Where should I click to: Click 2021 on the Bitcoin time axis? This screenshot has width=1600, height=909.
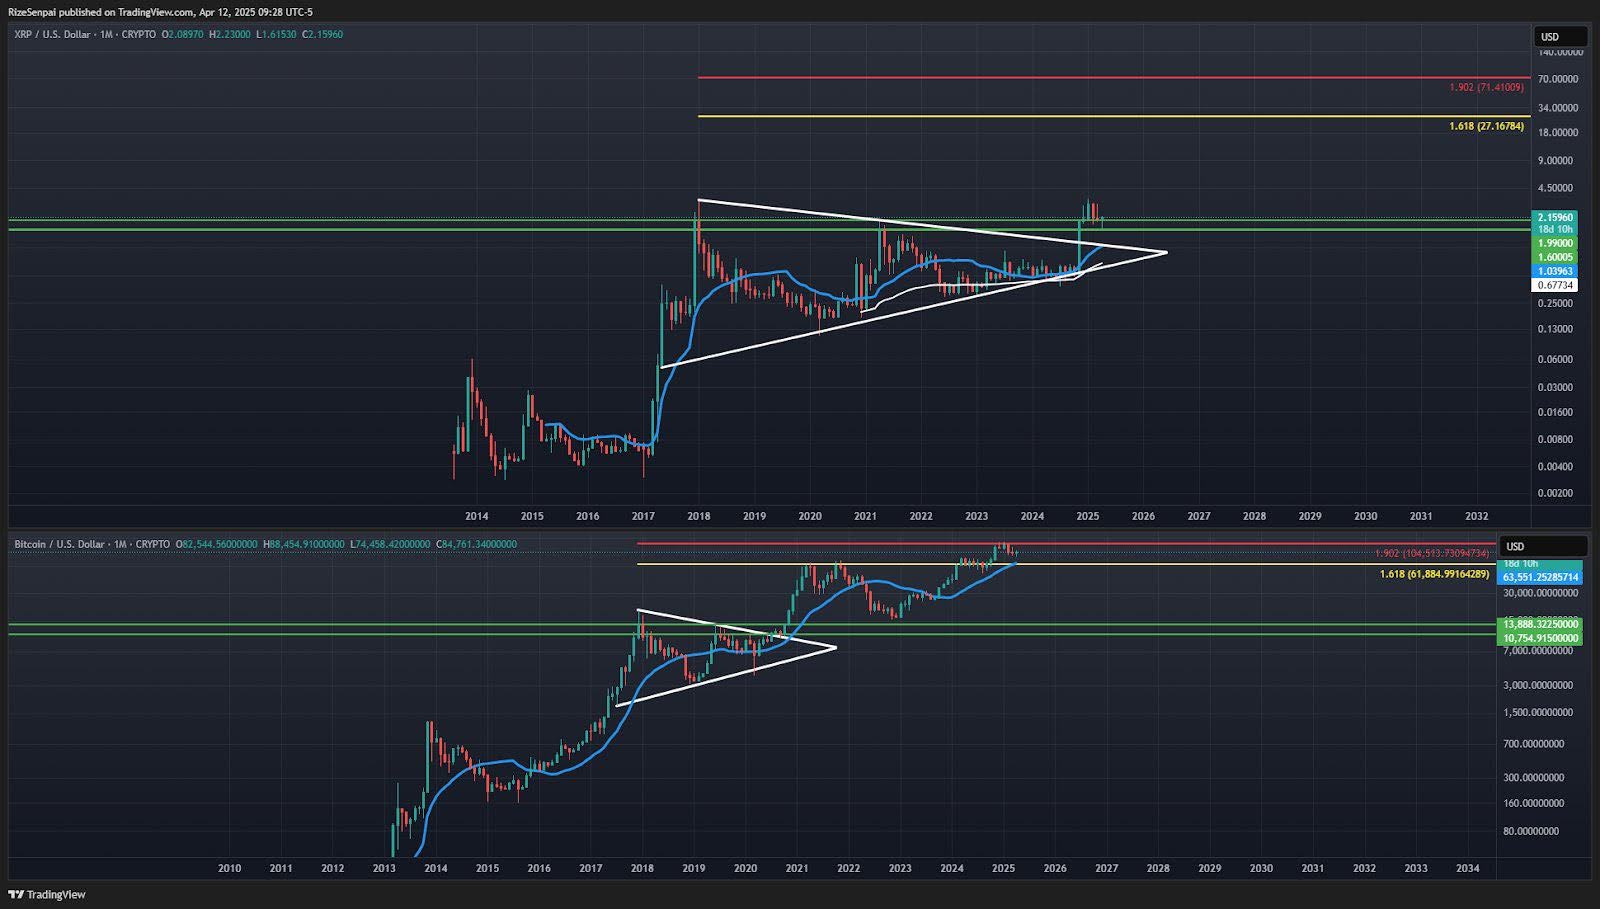coord(796,868)
